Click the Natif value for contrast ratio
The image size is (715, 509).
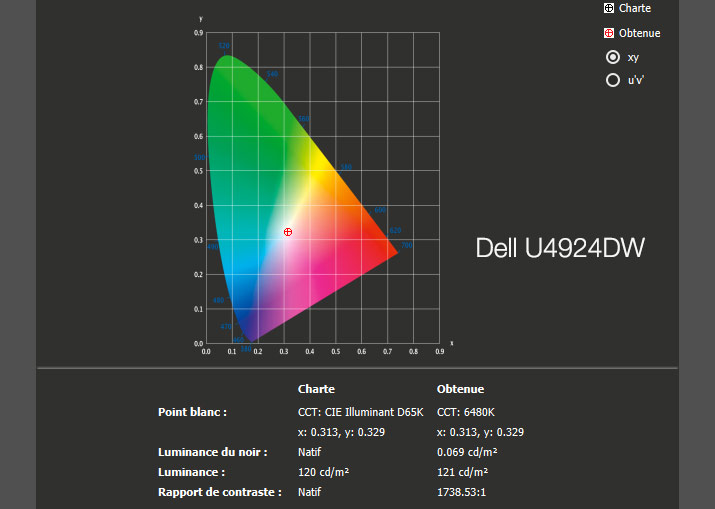pyautogui.click(x=309, y=492)
